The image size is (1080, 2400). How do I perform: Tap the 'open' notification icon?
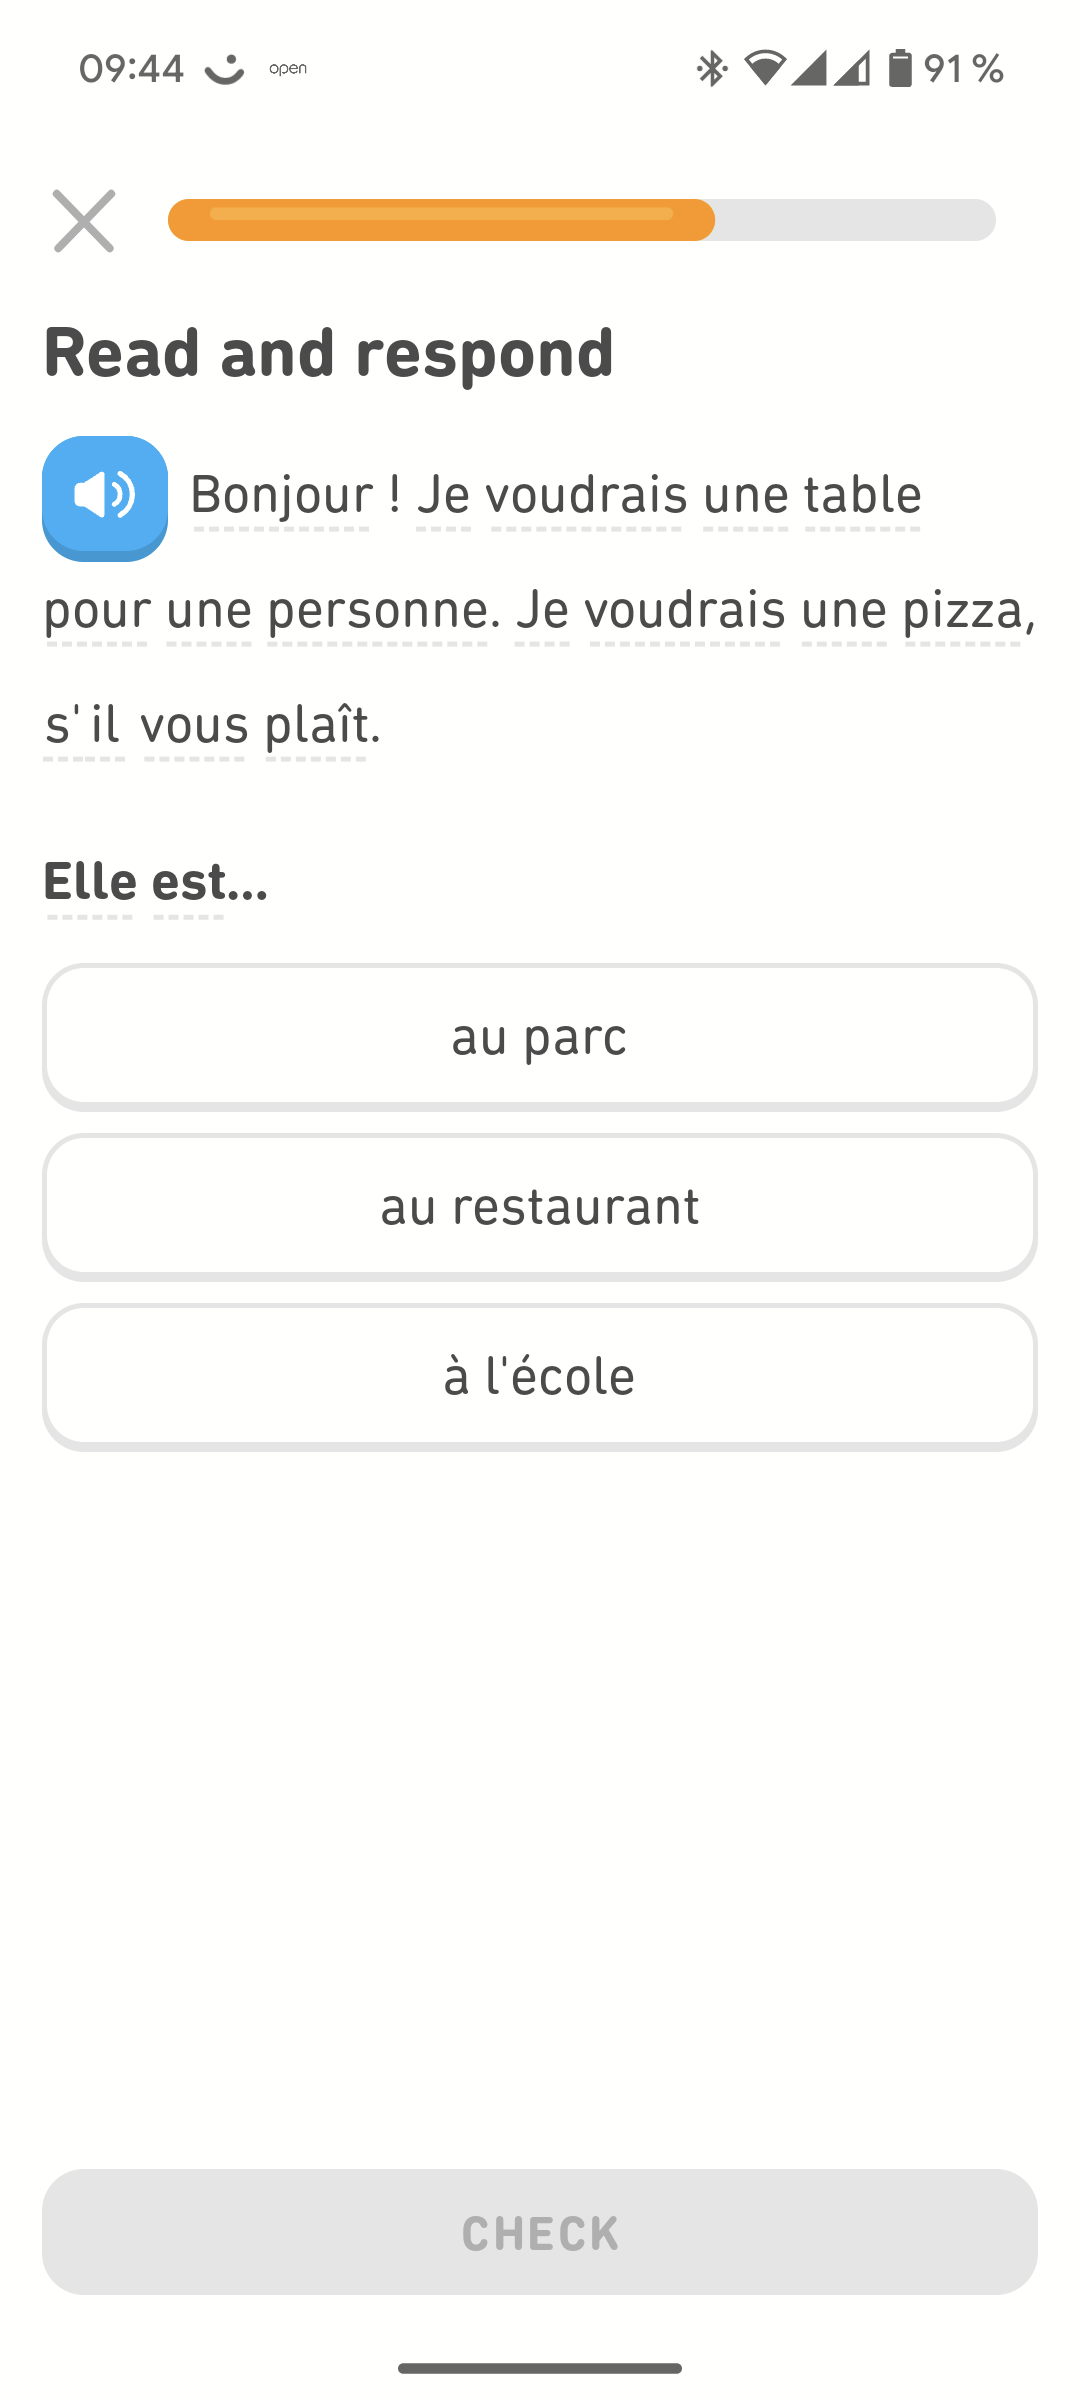pos(288,69)
